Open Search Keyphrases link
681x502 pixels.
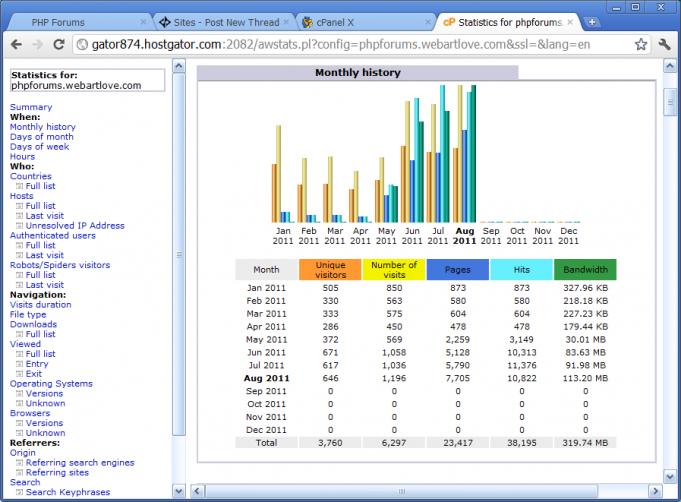(68, 492)
